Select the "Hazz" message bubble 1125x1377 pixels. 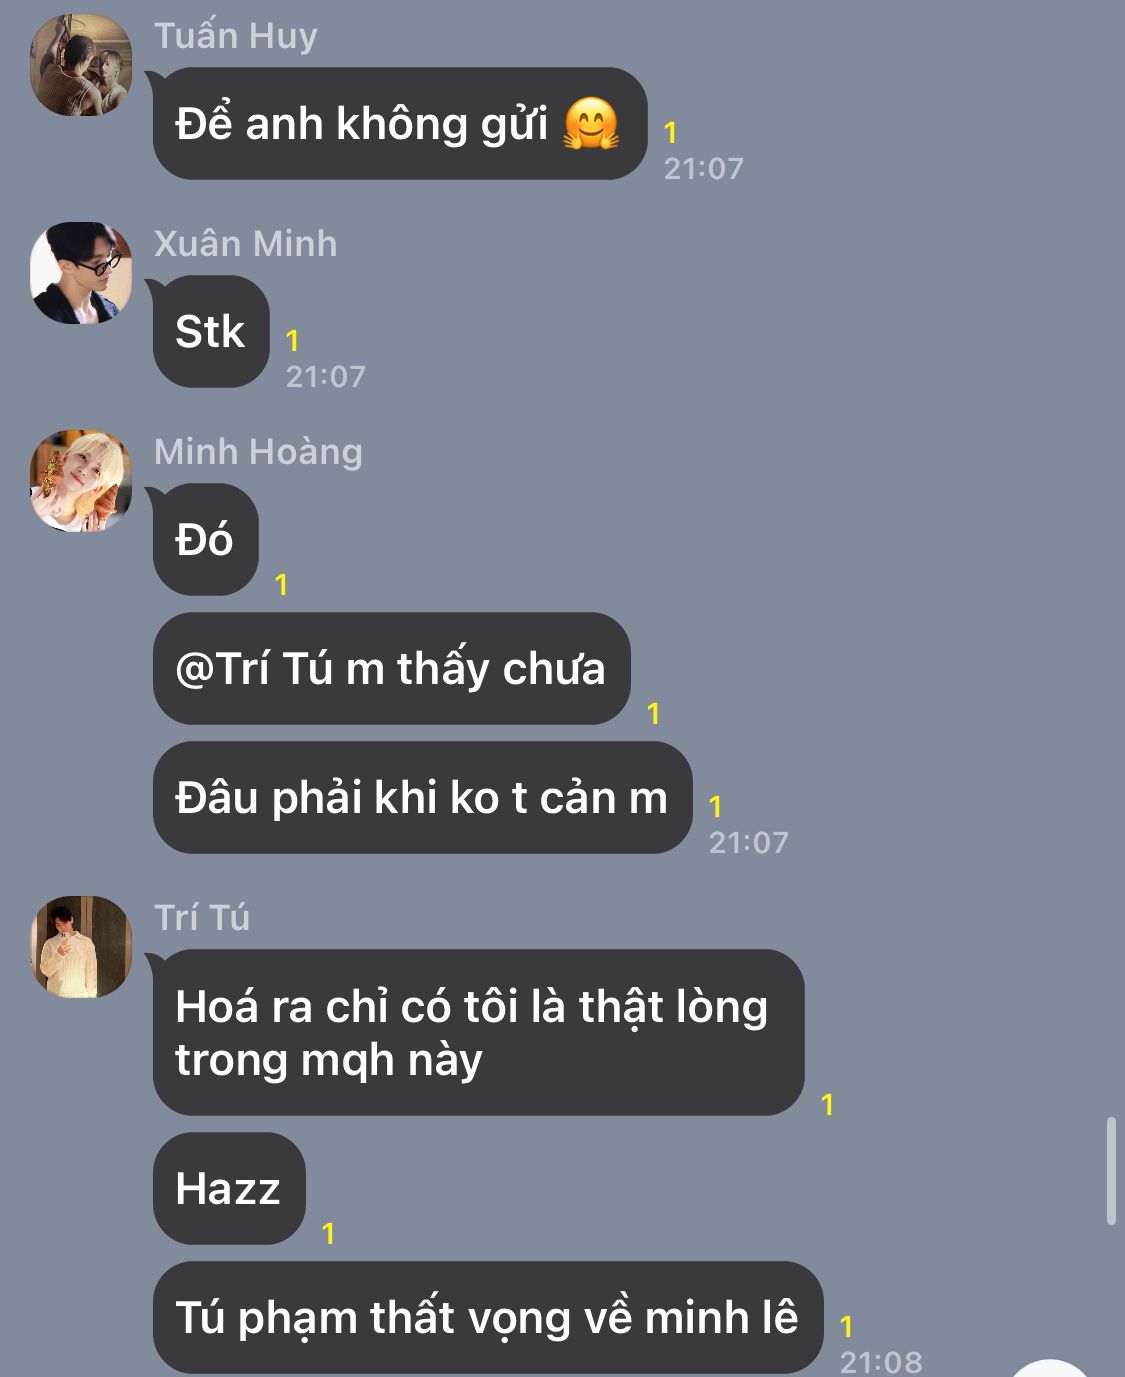(229, 1189)
